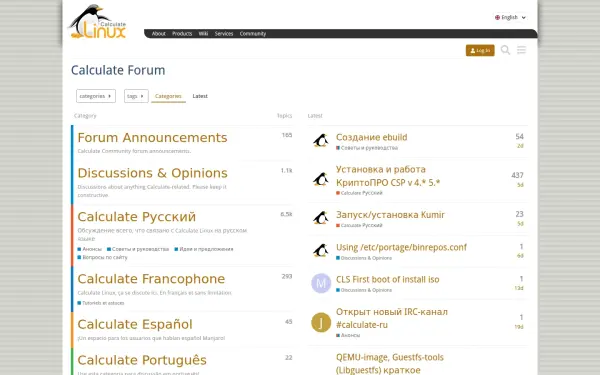Expand the categories filter dropdown
Screen dimensions: 600x375
(x=96, y=96)
